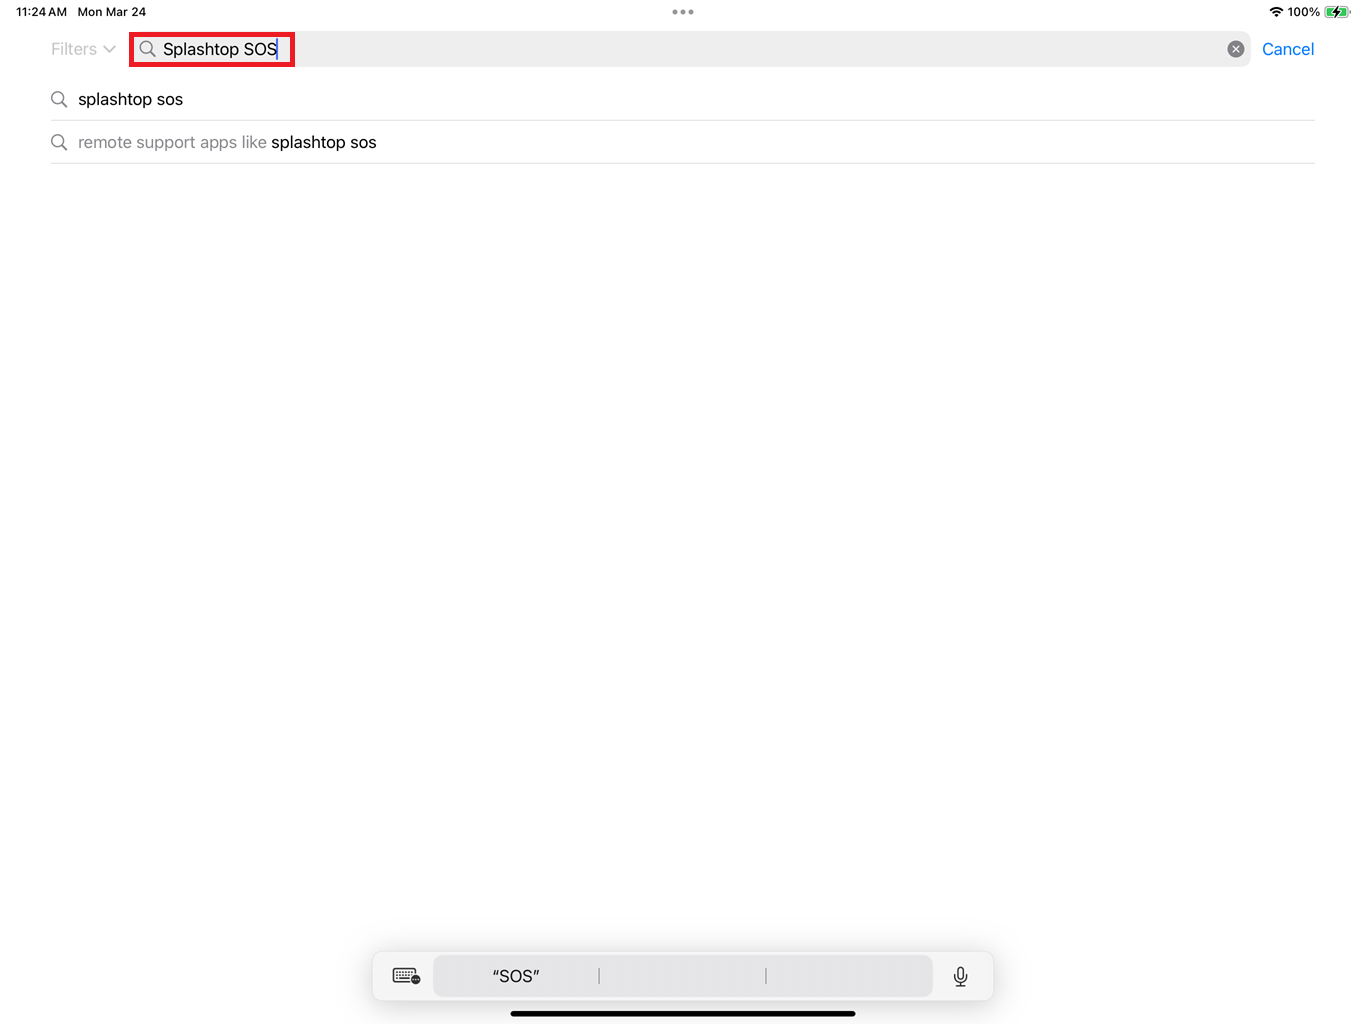Tap the battery charging icon
The height and width of the screenshot is (1024, 1366).
click(x=1337, y=12)
